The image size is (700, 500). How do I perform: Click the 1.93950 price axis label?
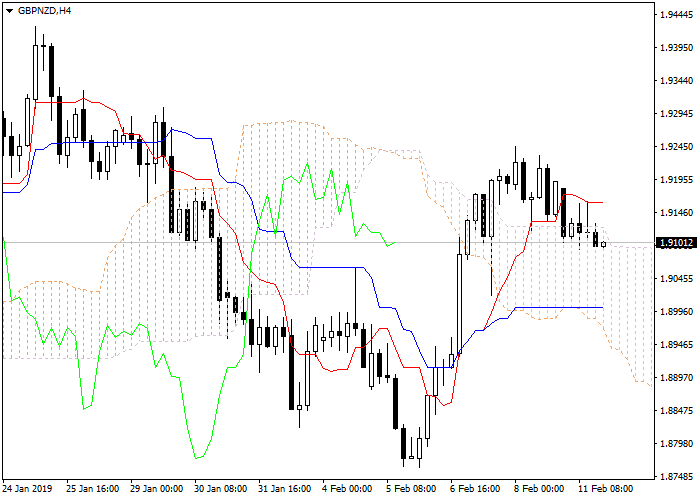point(677,48)
